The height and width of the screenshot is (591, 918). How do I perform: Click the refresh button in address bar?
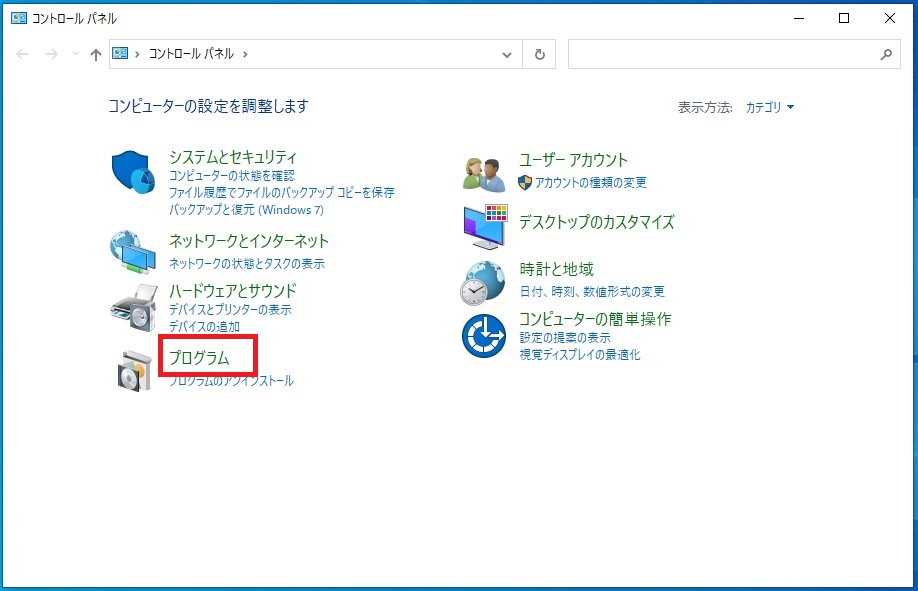coord(540,55)
